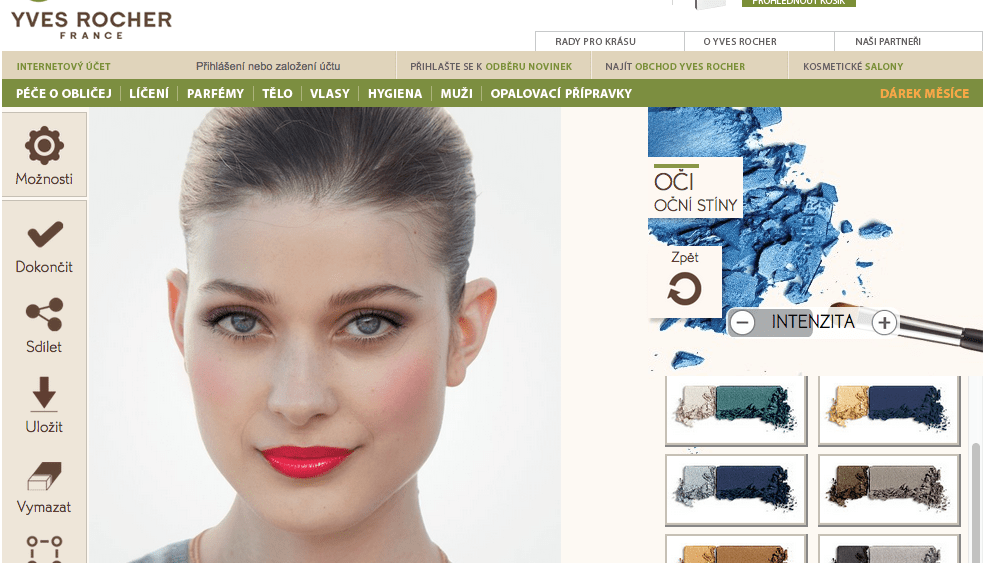The height and width of the screenshot is (563, 989).
Task: Choose the gold and bronze eyeshadow duo
Action: (736, 549)
